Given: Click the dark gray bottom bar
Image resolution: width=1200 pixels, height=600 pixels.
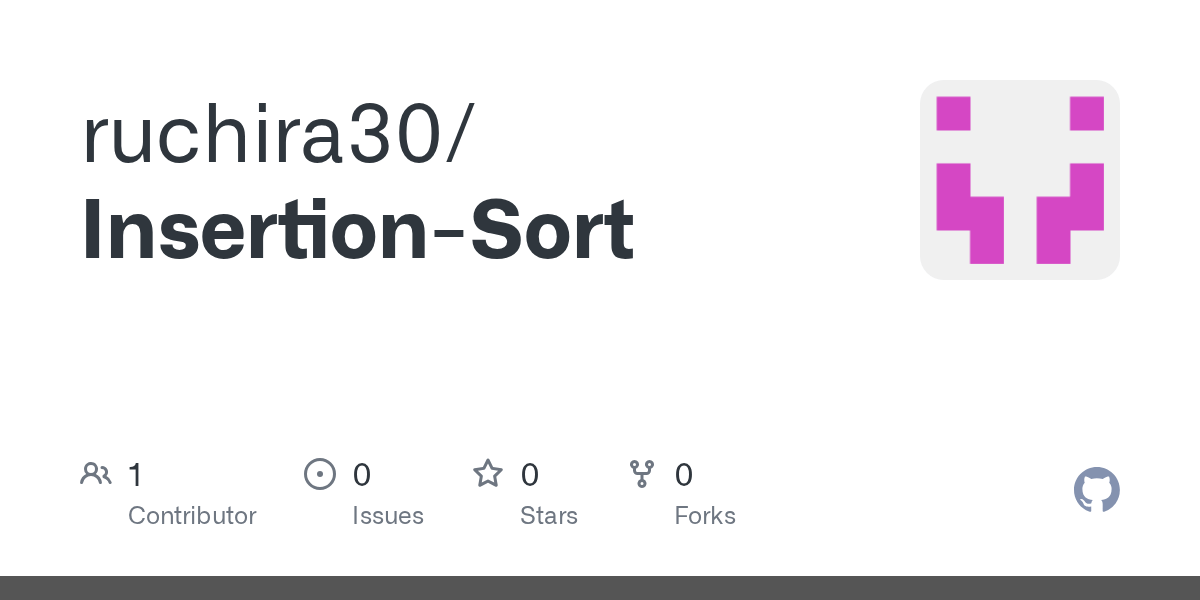Looking at the screenshot, I should [x=600, y=588].
